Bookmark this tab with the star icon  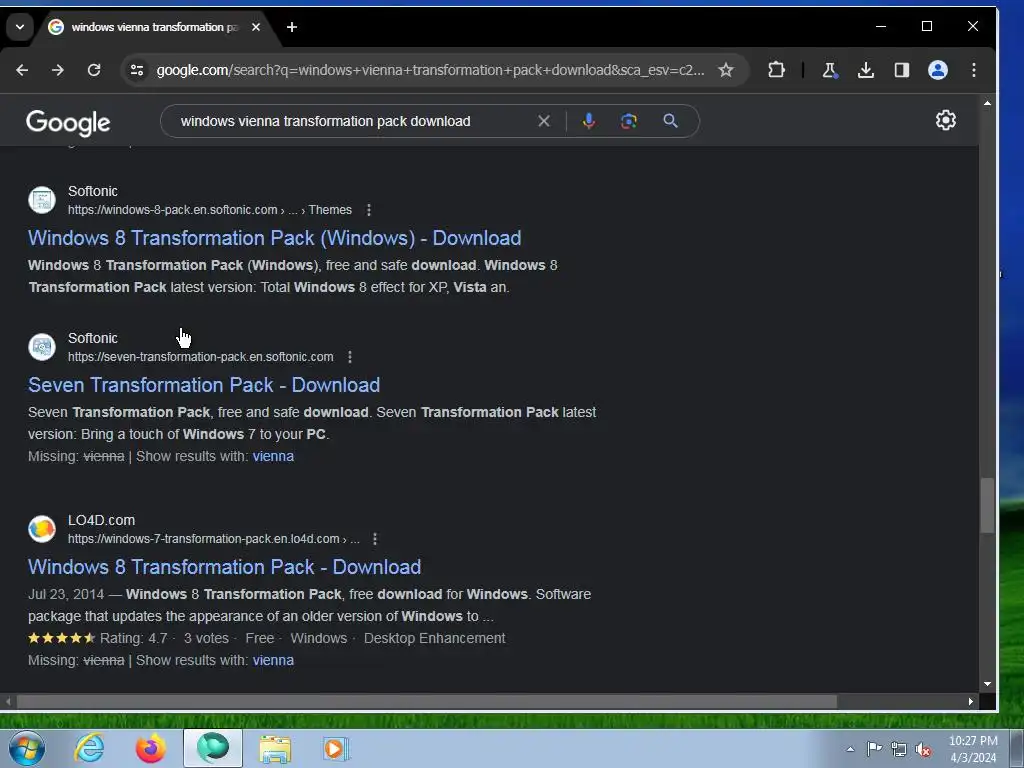726,70
